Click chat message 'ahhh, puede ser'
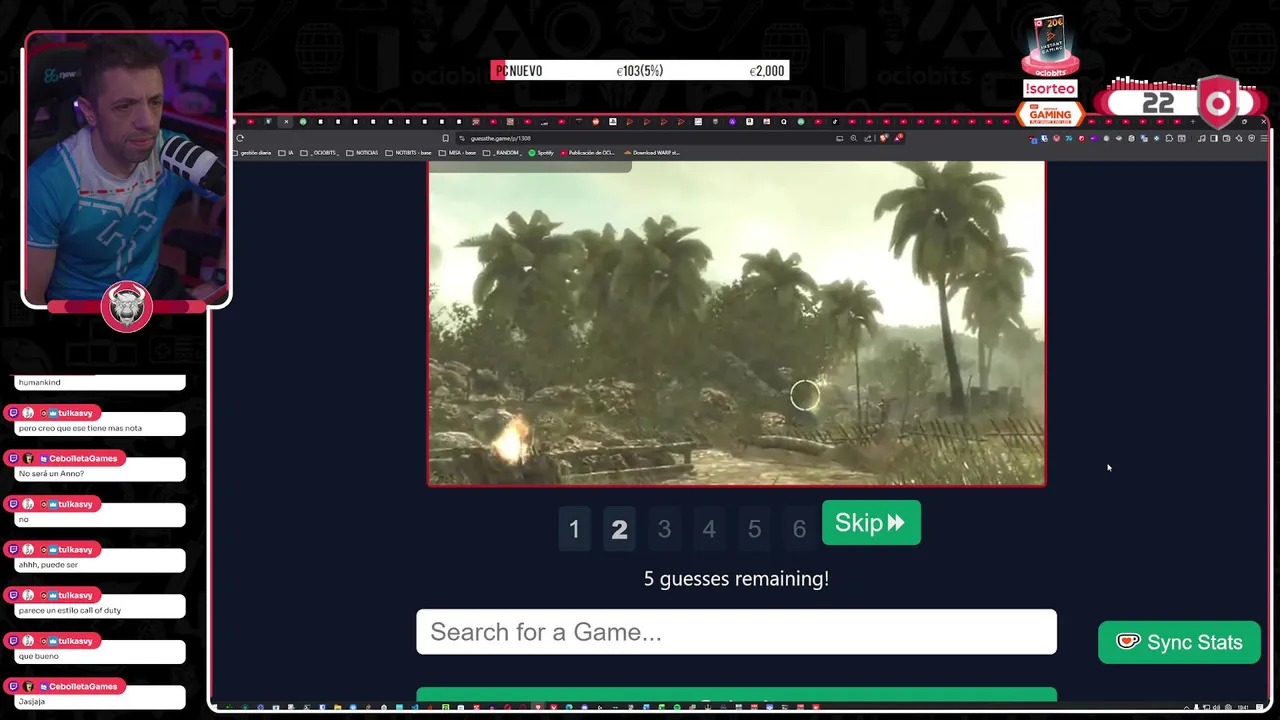Viewport: 1280px width, 720px height. 50,565
